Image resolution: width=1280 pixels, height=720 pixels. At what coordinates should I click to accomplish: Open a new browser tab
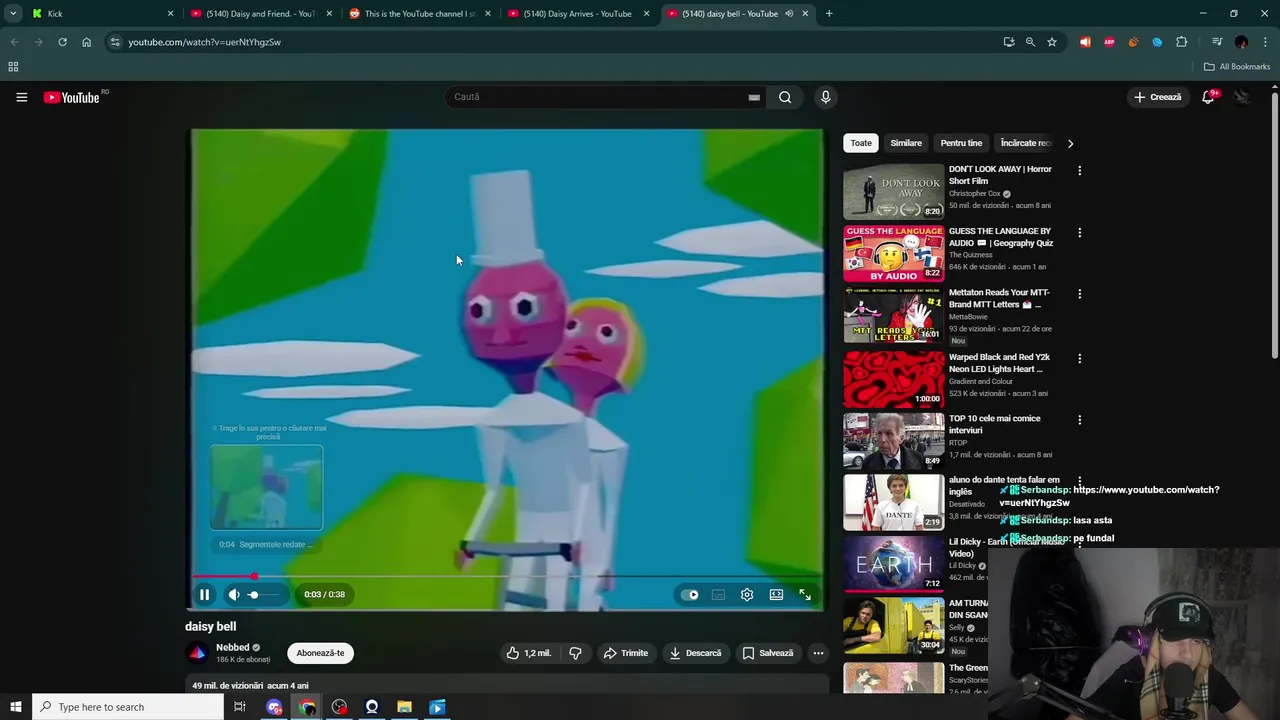[829, 14]
